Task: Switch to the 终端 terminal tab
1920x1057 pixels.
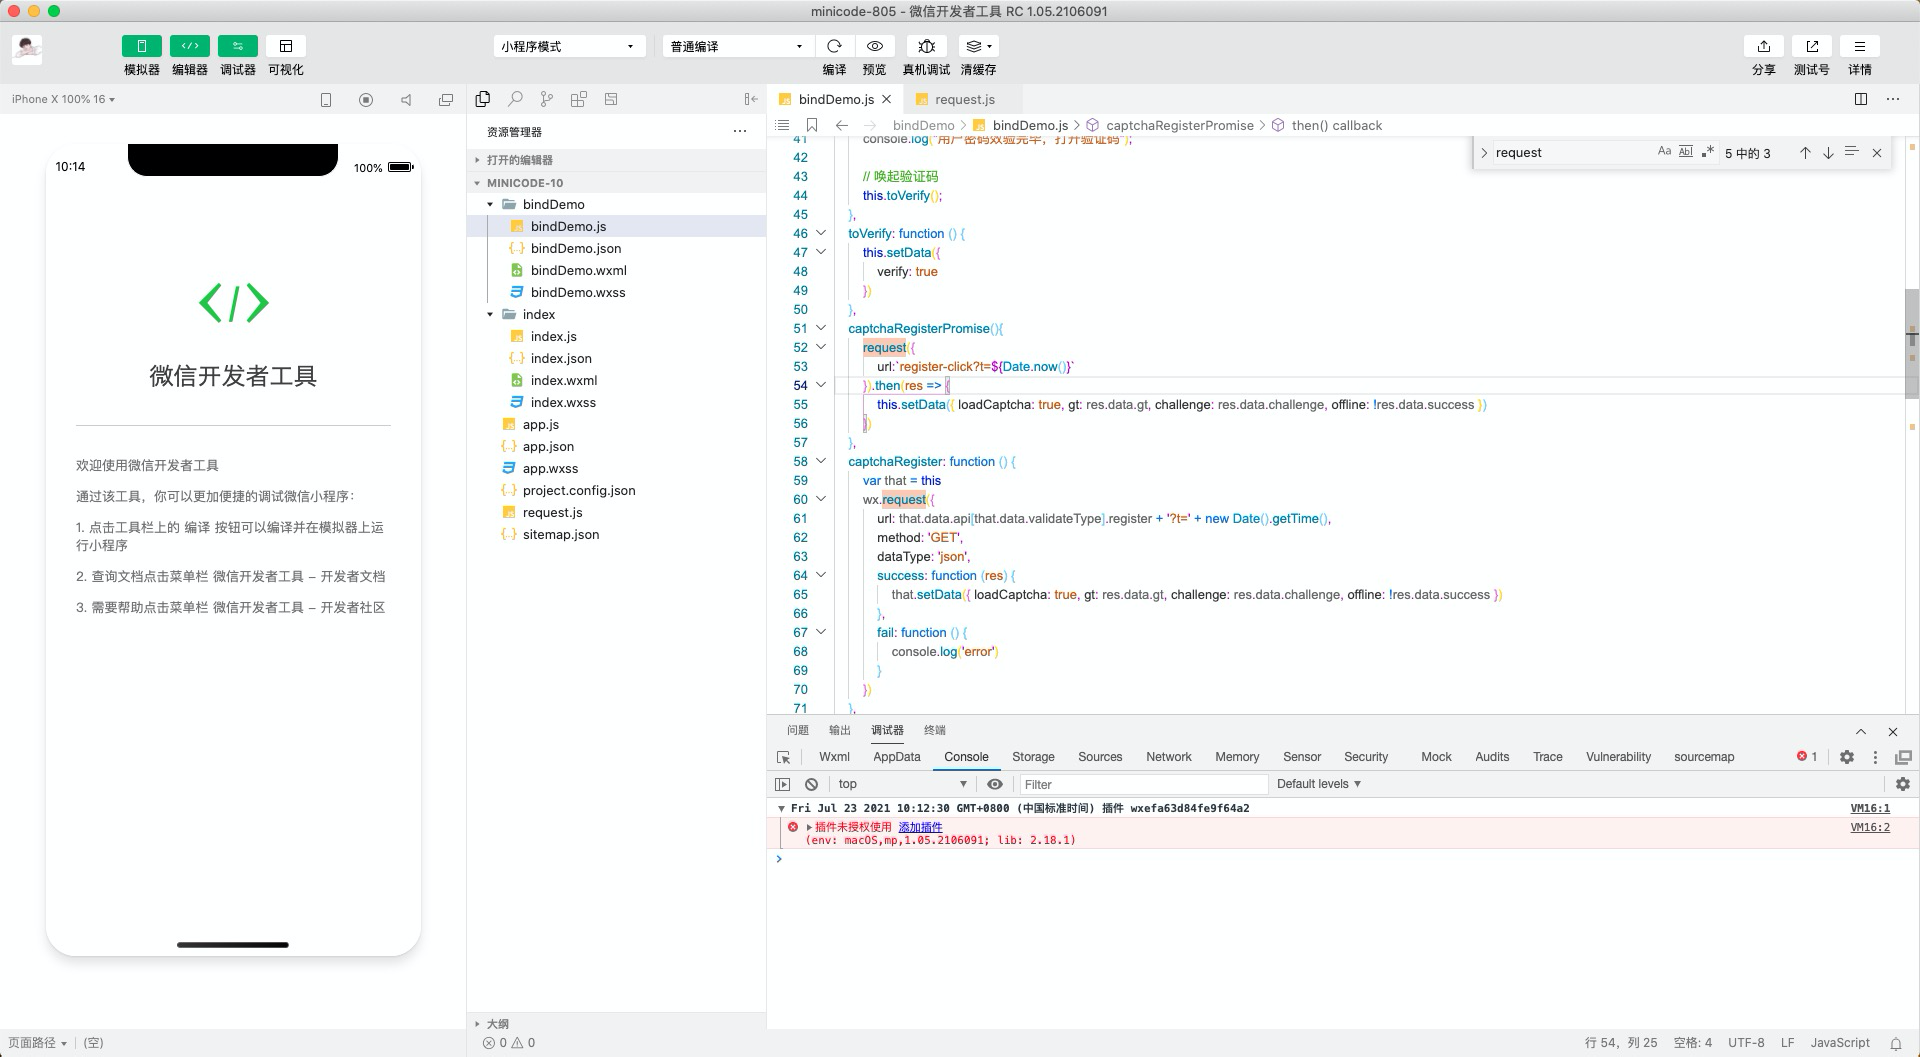Action: tap(935, 730)
